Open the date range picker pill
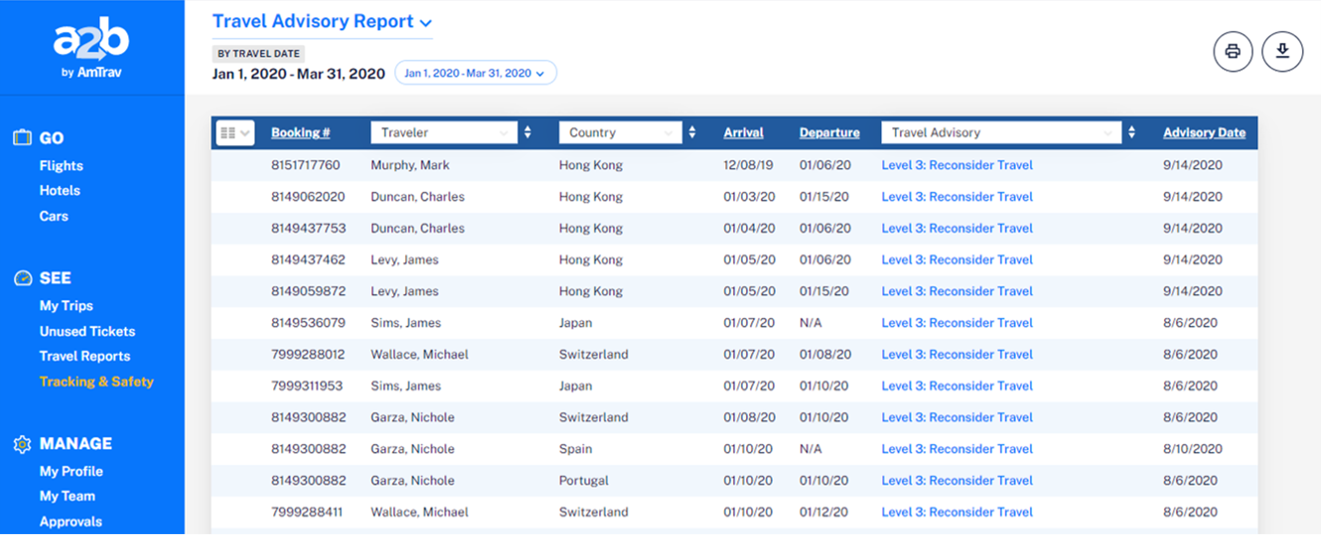The image size is (1321, 535). [475, 73]
